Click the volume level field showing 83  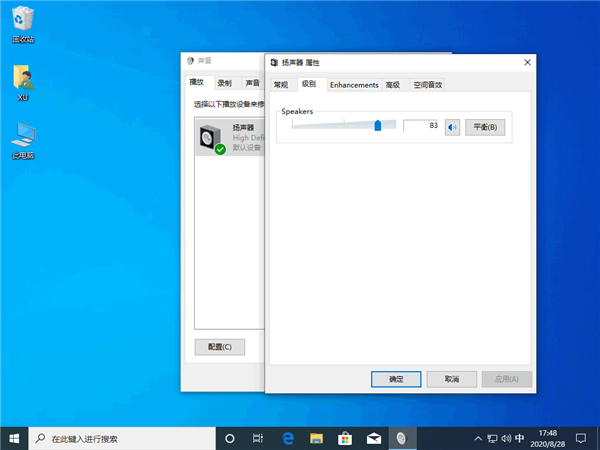coord(422,126)
